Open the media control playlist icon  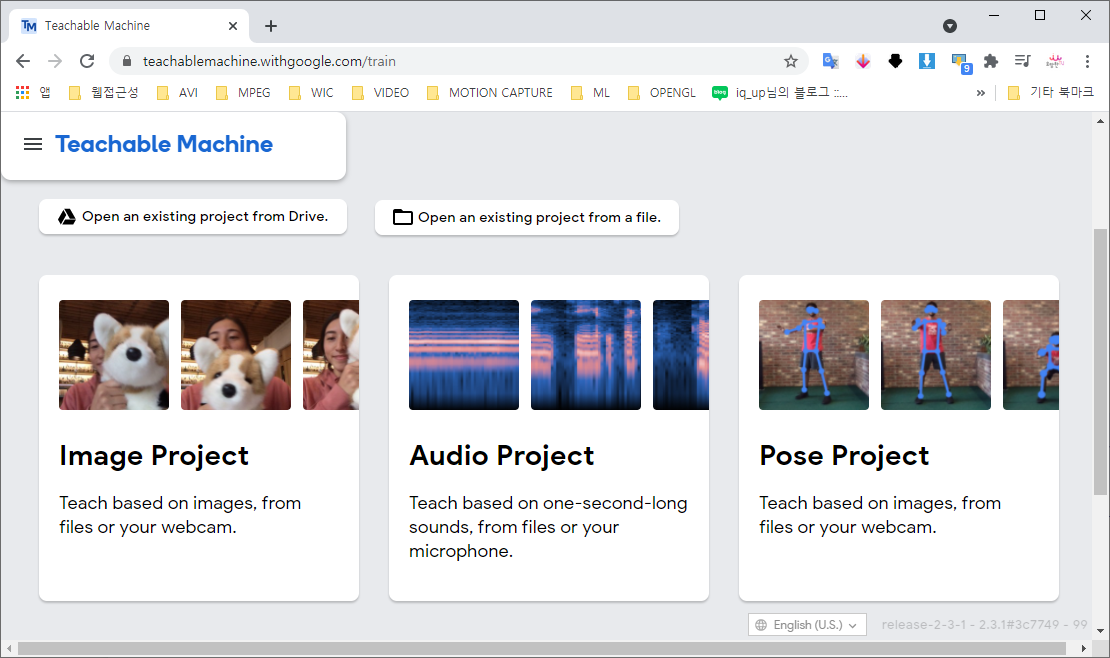click(x=1022, y=61)
